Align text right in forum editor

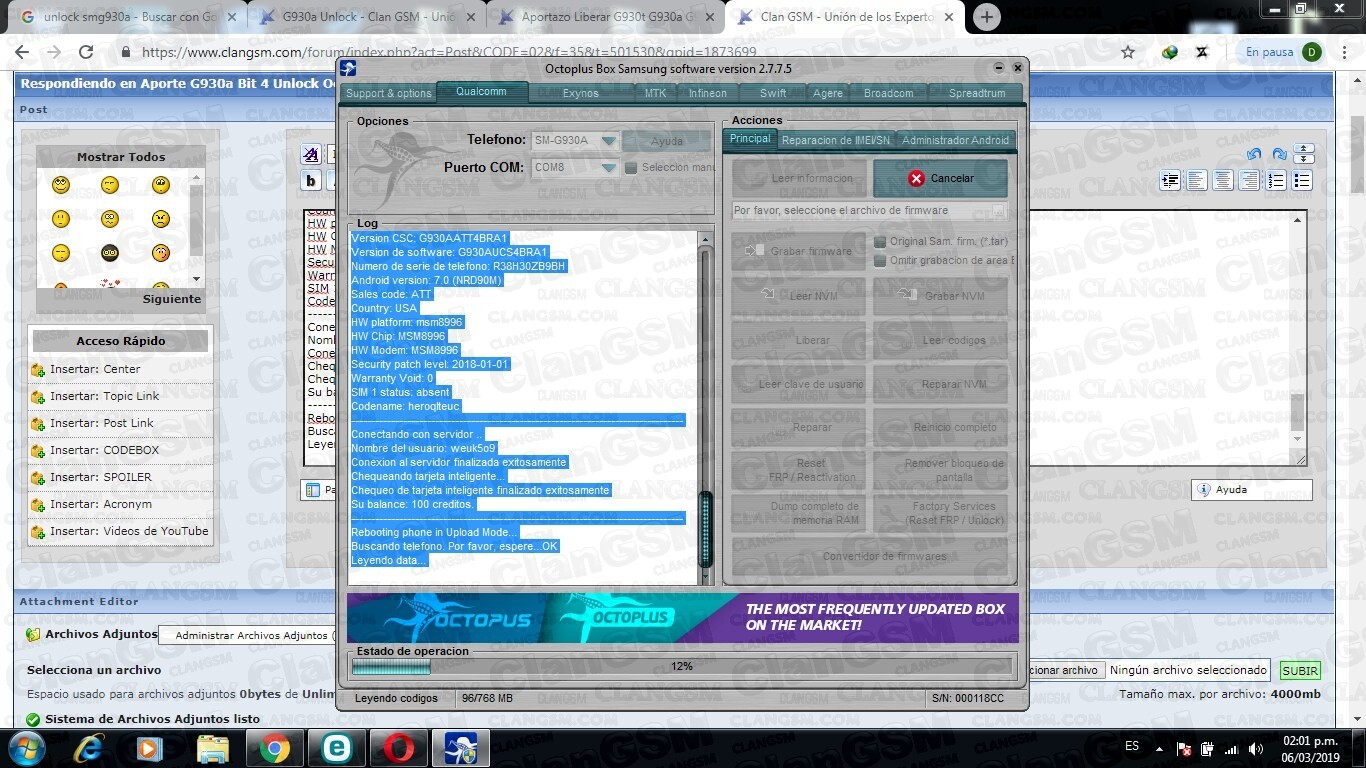[x=1249, y=181]
